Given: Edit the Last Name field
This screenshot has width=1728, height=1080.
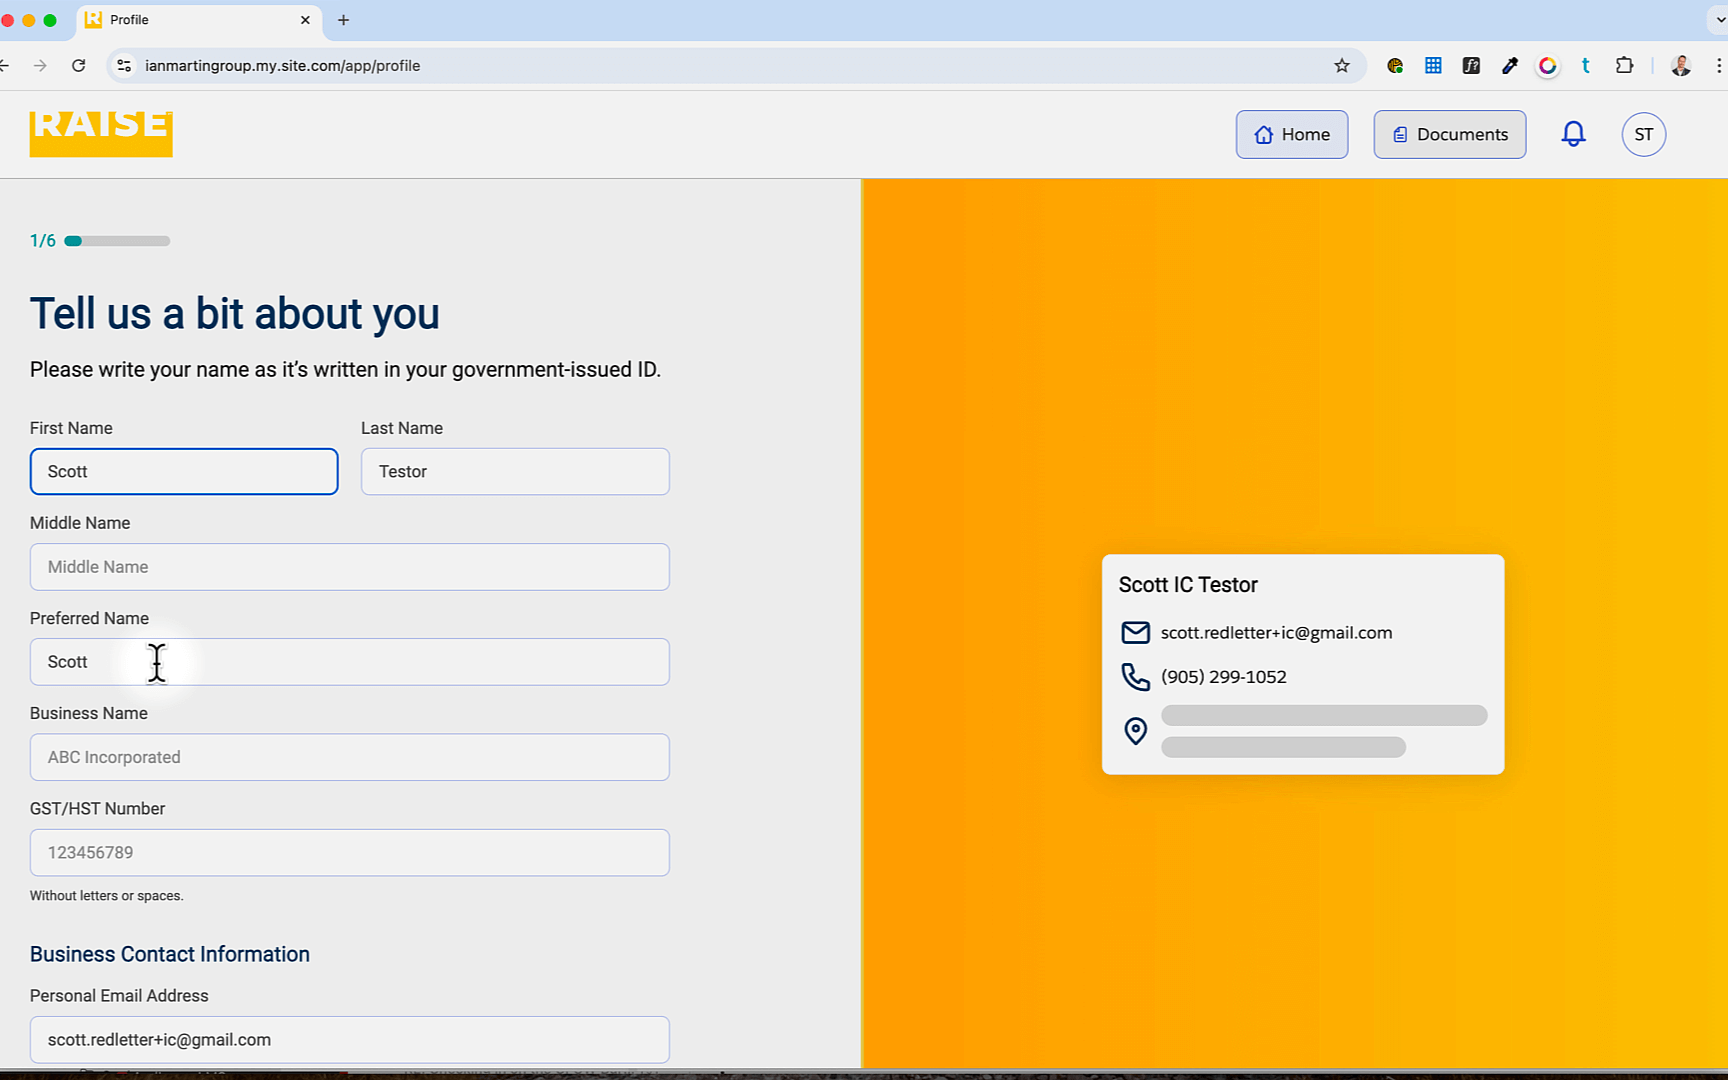Looking at the screenshot, I should [515, 472].
